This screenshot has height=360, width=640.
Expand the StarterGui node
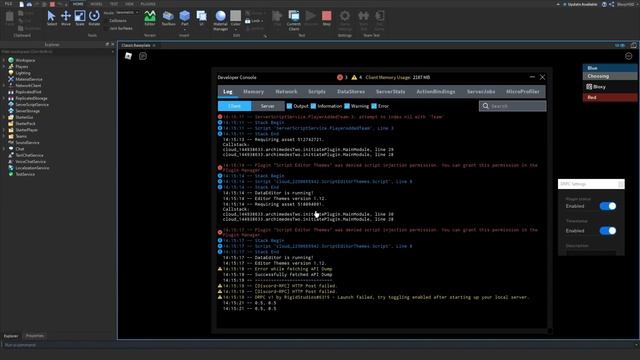[4, 117]
